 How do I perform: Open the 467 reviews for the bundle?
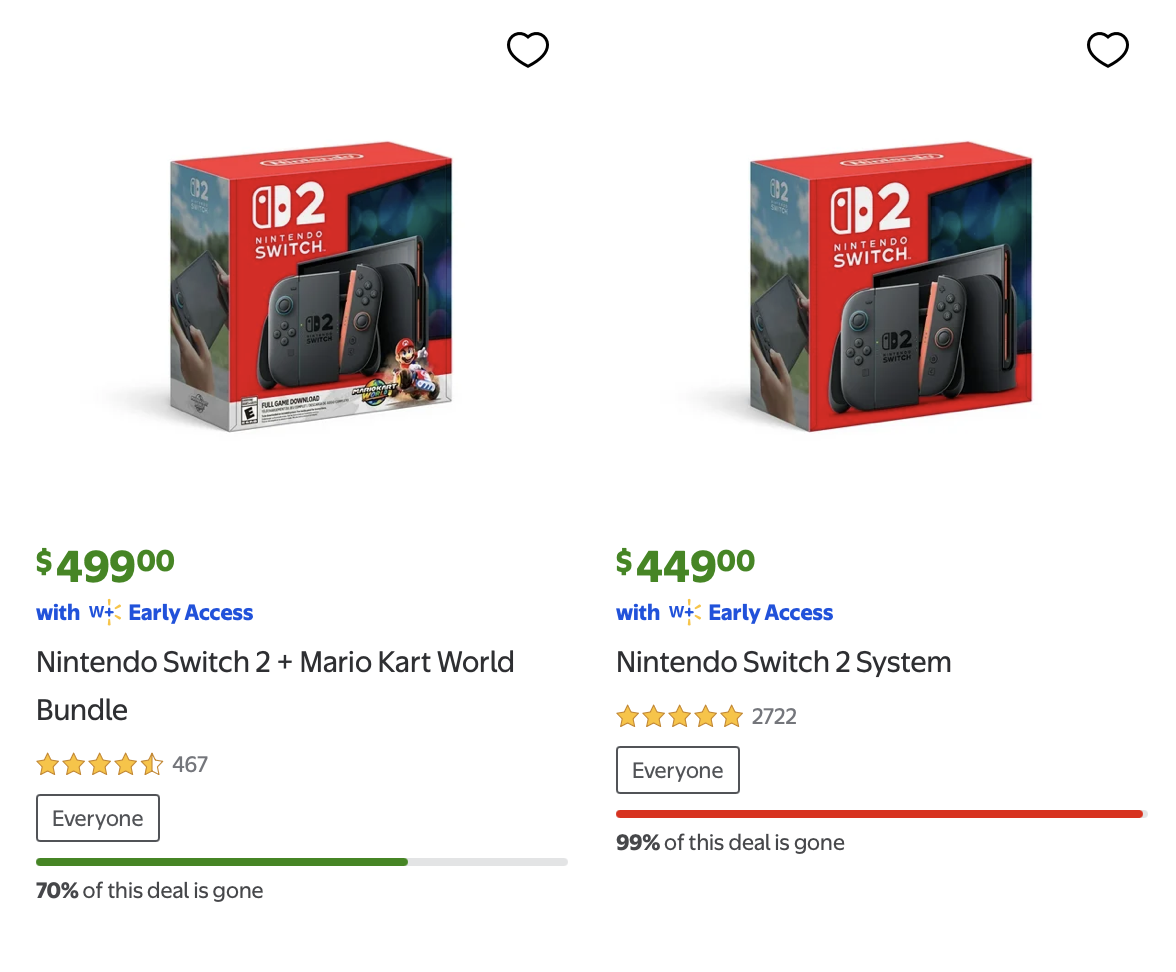point(190,764)
